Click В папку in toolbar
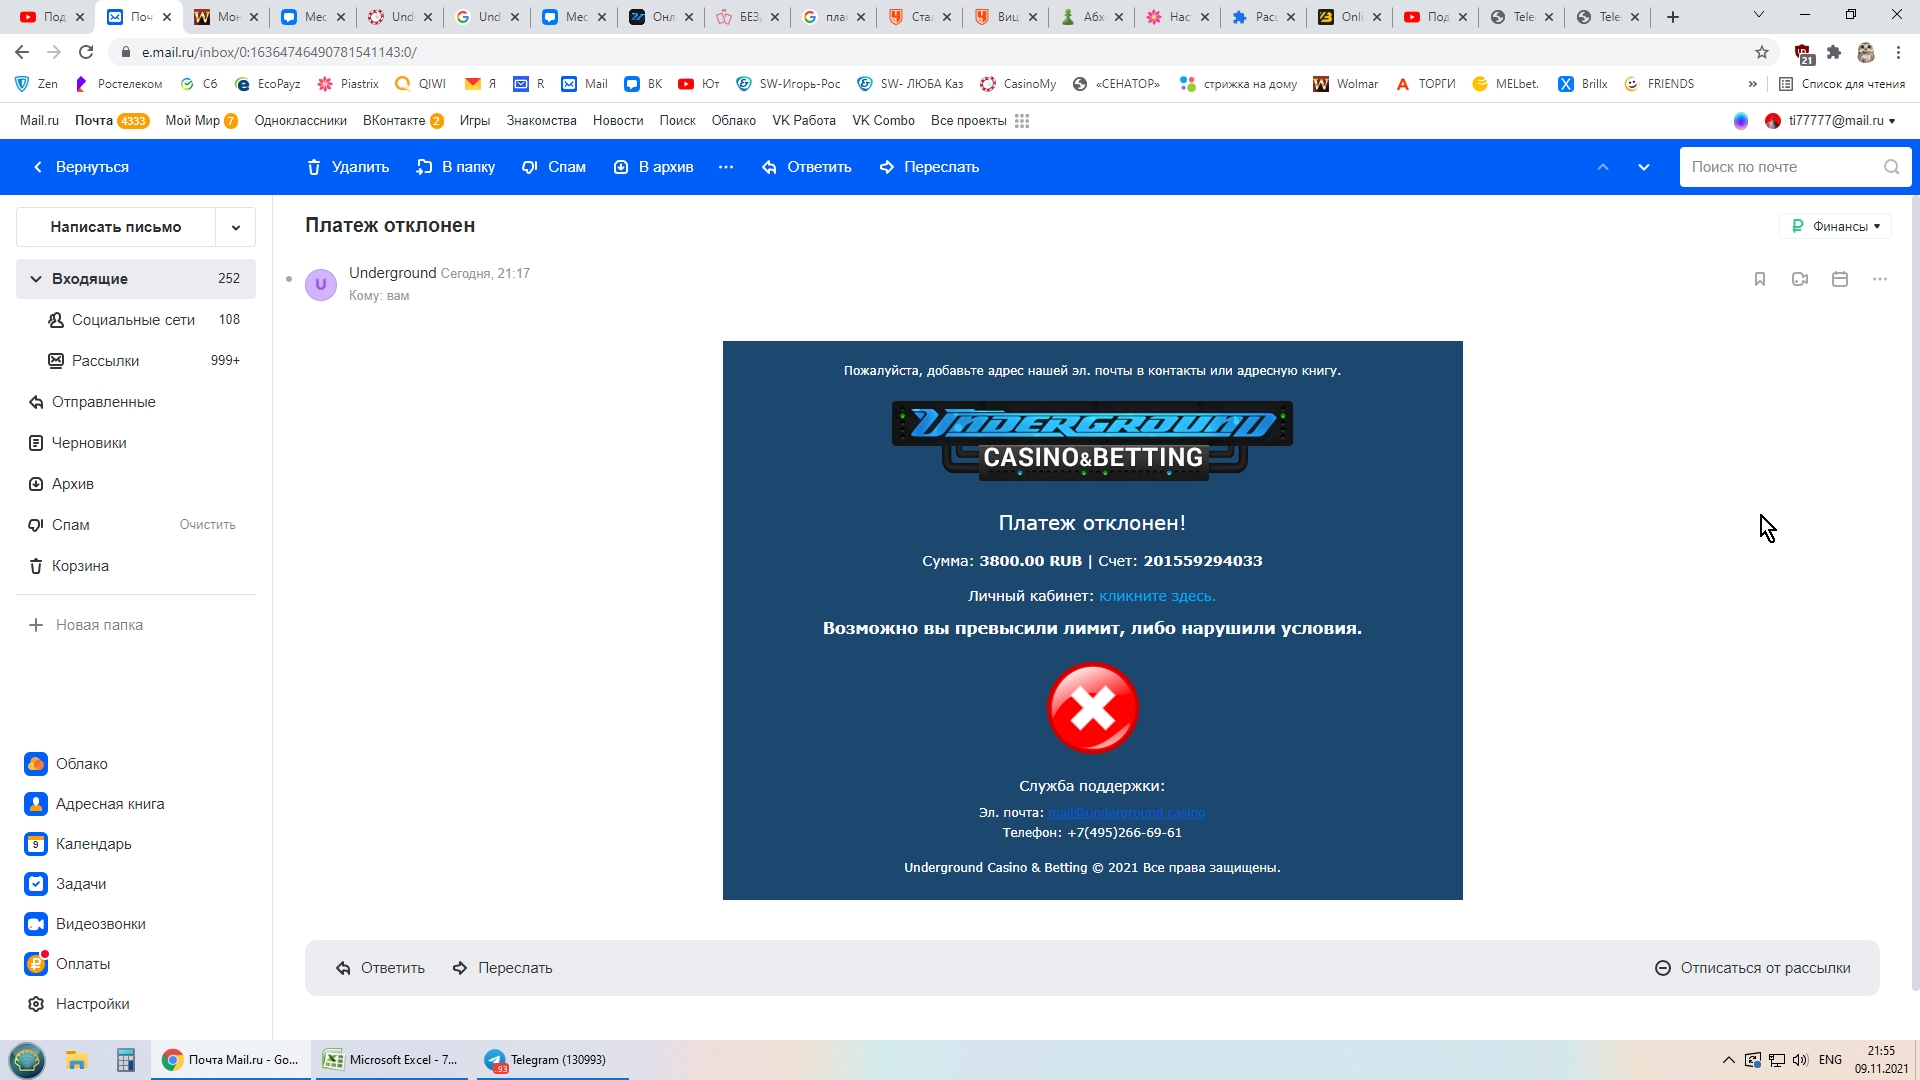The width and height of the screenshot is (1920, 1080). point(456,167)
